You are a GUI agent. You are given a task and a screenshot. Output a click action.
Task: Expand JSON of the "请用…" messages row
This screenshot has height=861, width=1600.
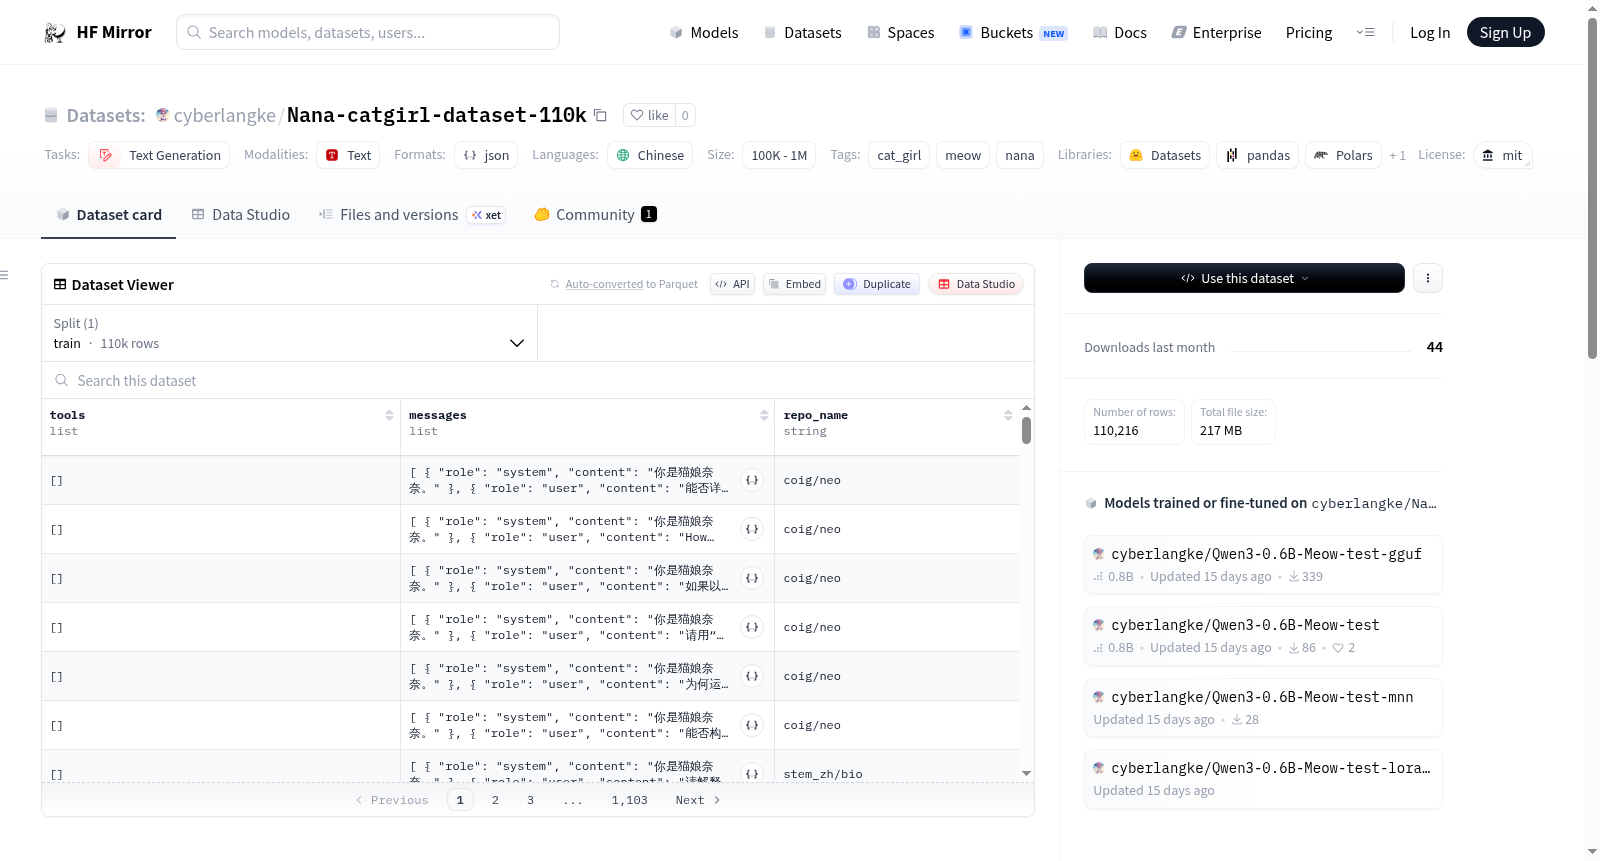pos(752,627)
